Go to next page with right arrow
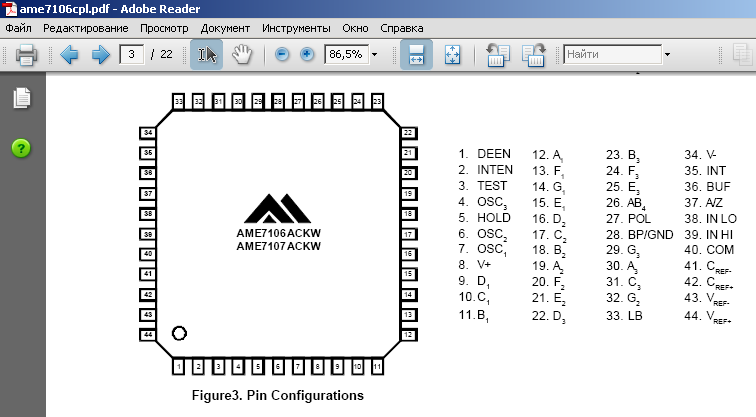 (100, 54)
